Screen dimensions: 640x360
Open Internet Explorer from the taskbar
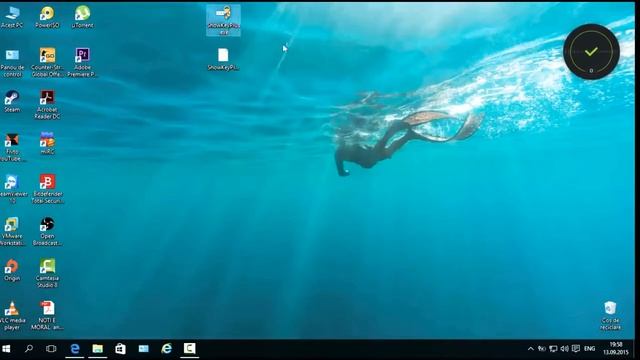[167, 349]
